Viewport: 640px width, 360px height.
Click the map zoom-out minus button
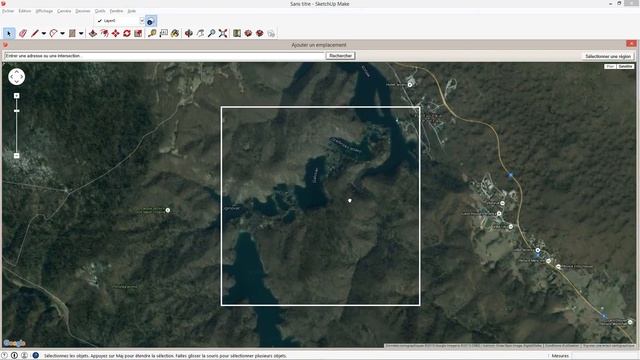pos(16,156)
